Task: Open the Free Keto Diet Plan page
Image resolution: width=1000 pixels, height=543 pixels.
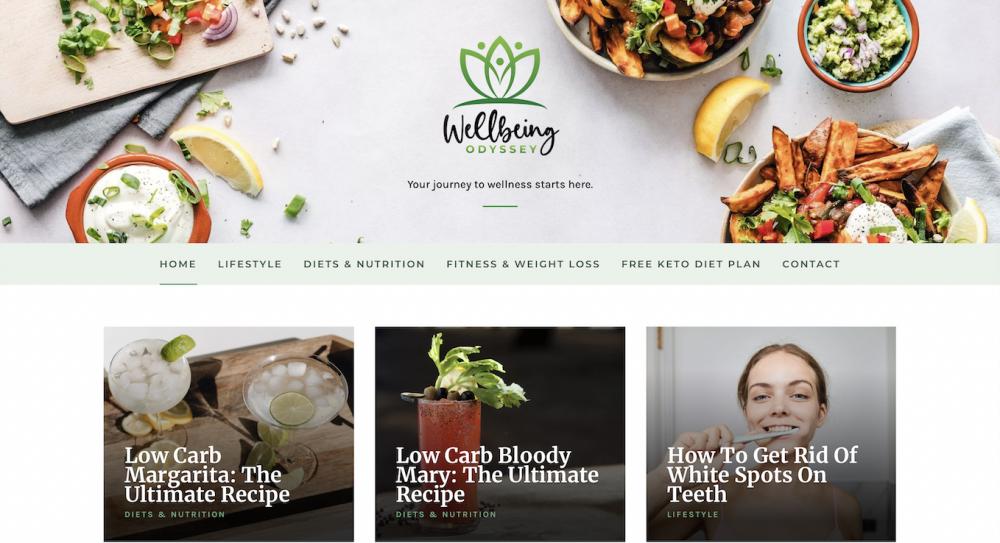Action: [x=691, y=264]
